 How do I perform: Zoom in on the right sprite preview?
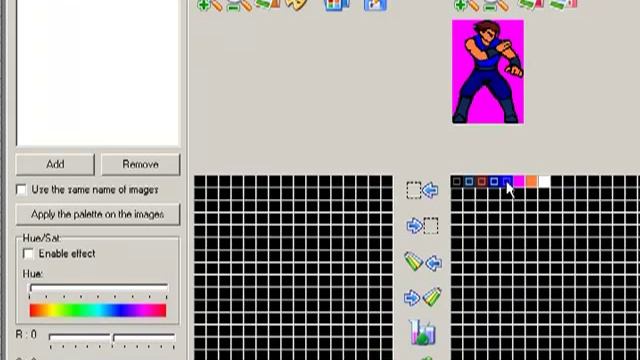tap(466, 5)
